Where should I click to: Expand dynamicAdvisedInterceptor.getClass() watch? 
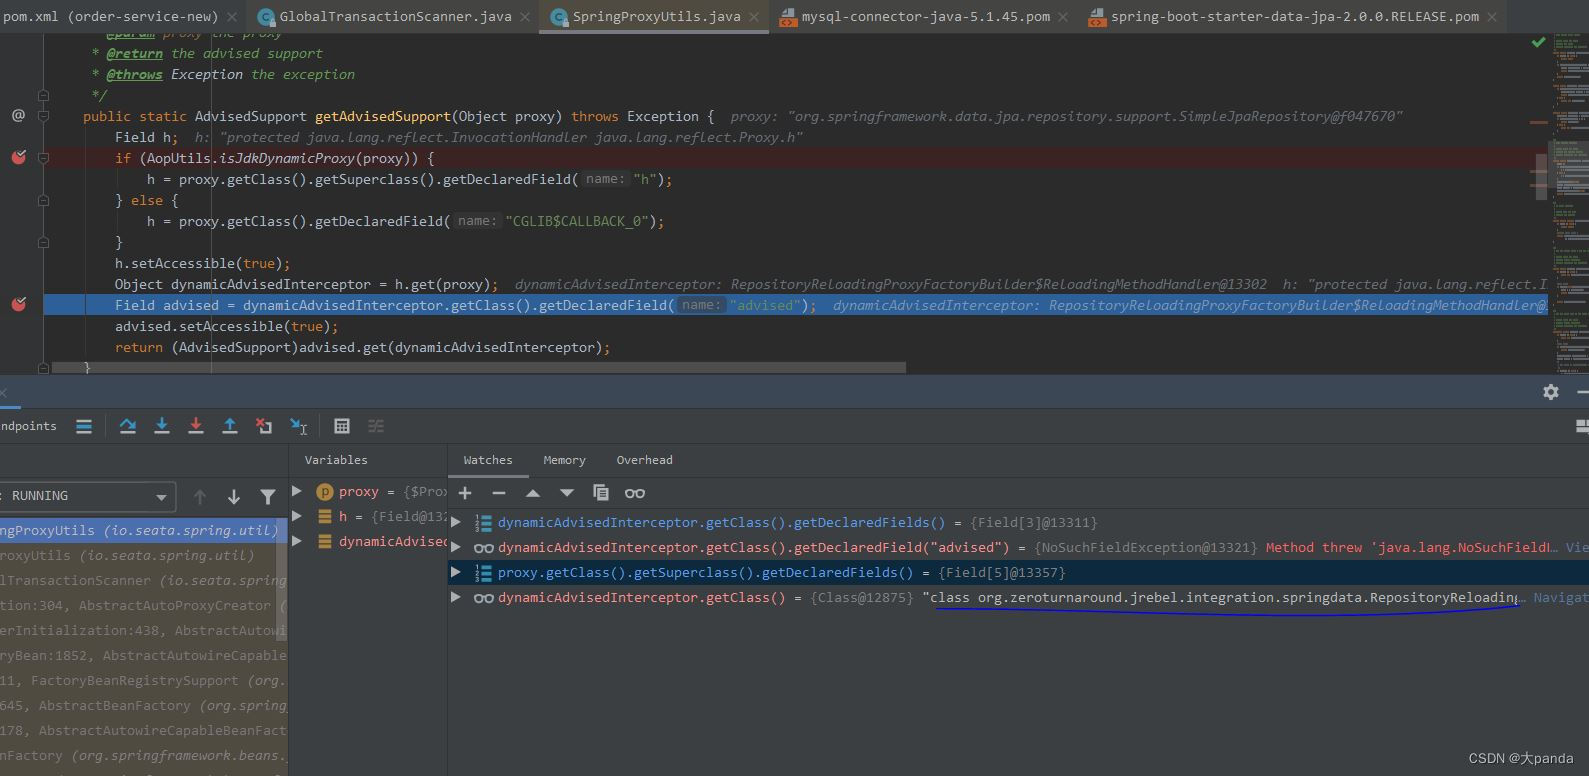[456, 597]
